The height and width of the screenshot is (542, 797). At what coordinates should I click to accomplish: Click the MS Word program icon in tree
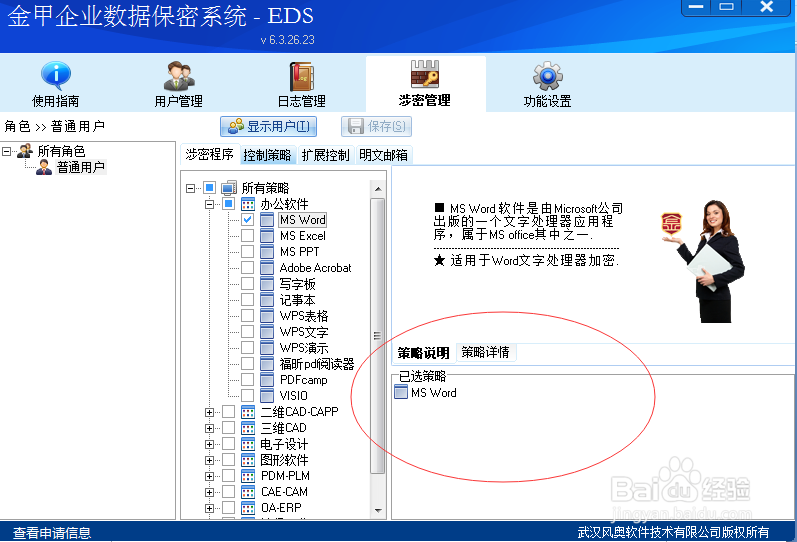[267, 220]
